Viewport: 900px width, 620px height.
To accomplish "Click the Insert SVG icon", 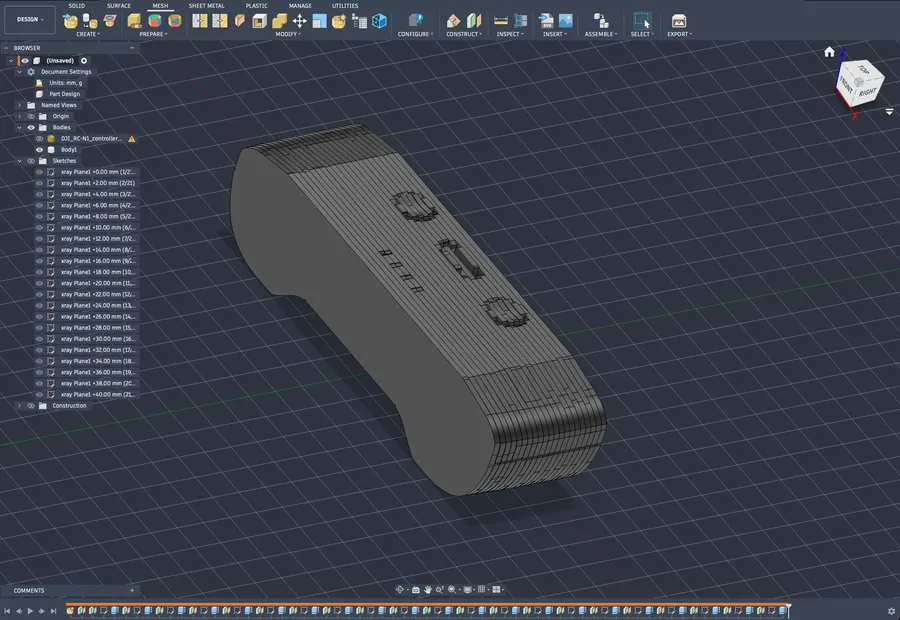I will [x=546, y=21].
